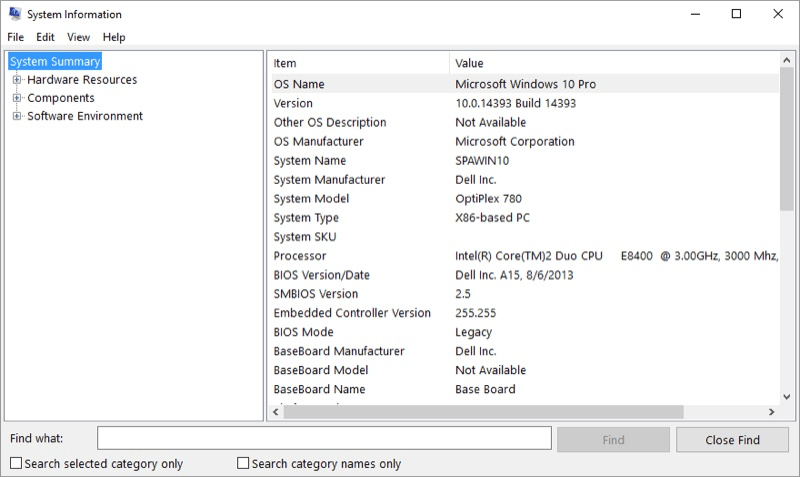This screenshot has width=800, height=477.
Task: Enable Search selected category only checkbox
Action: [16, 463]
